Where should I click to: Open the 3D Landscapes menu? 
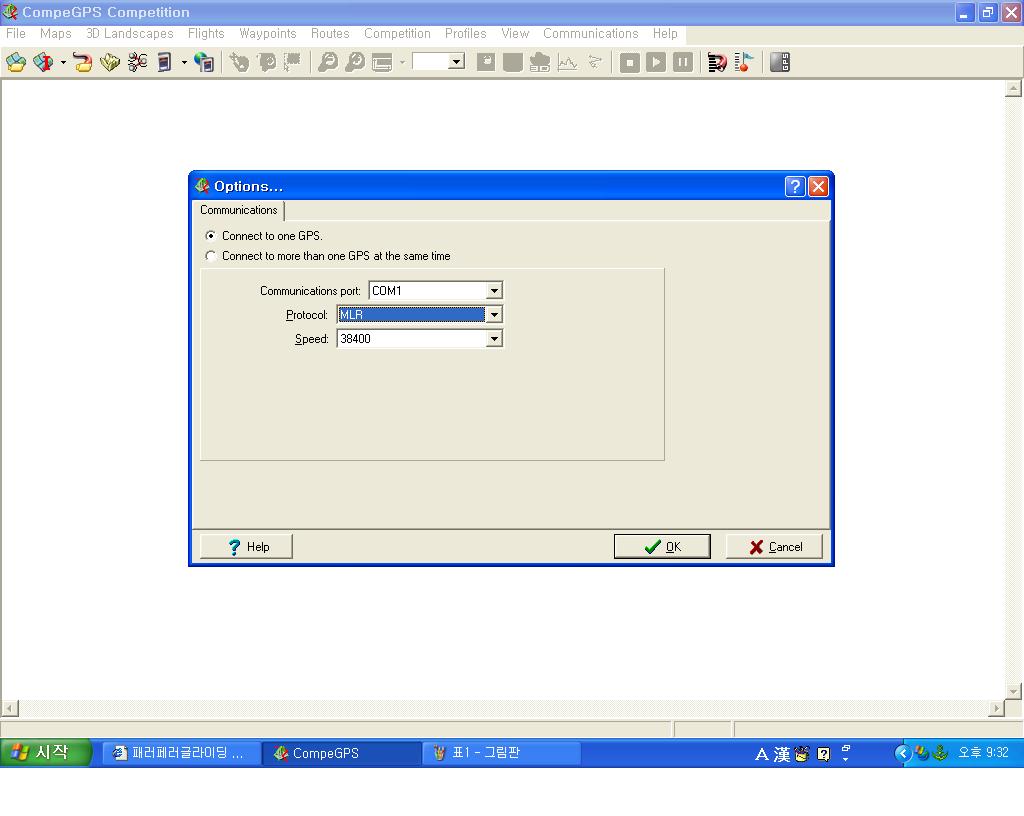pos(129,33)
